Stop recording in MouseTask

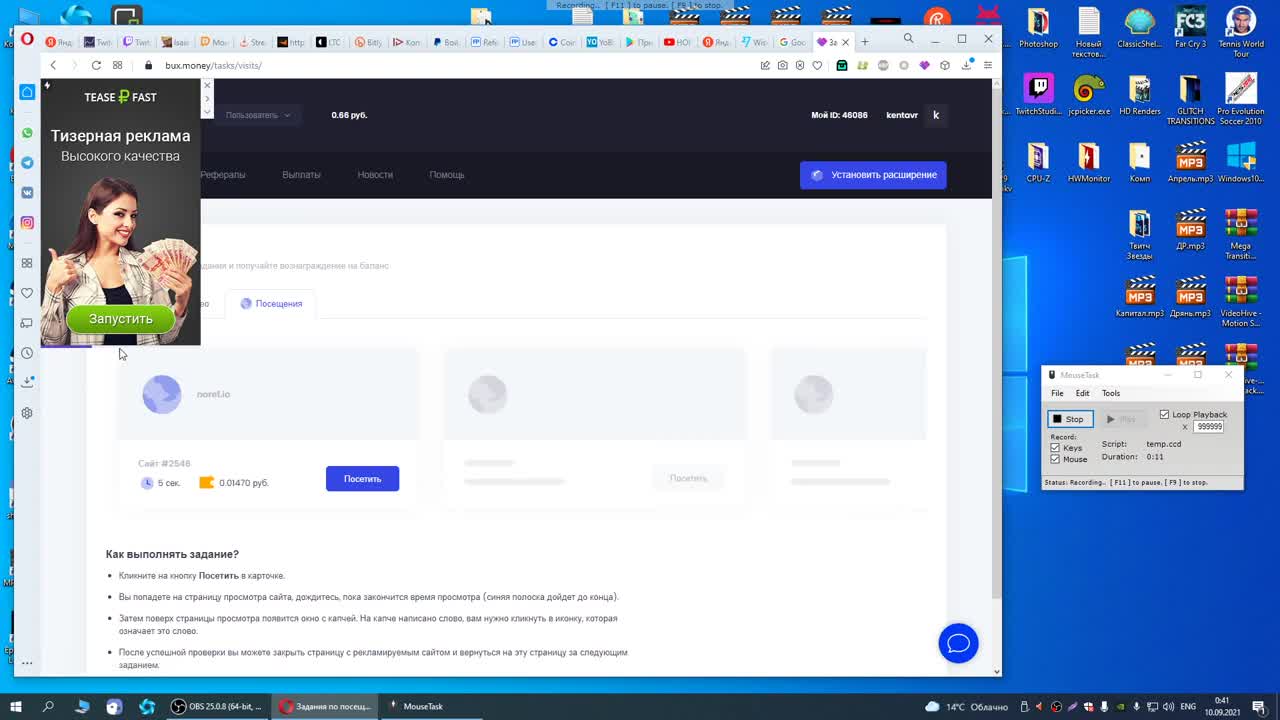pos(1070,419)
